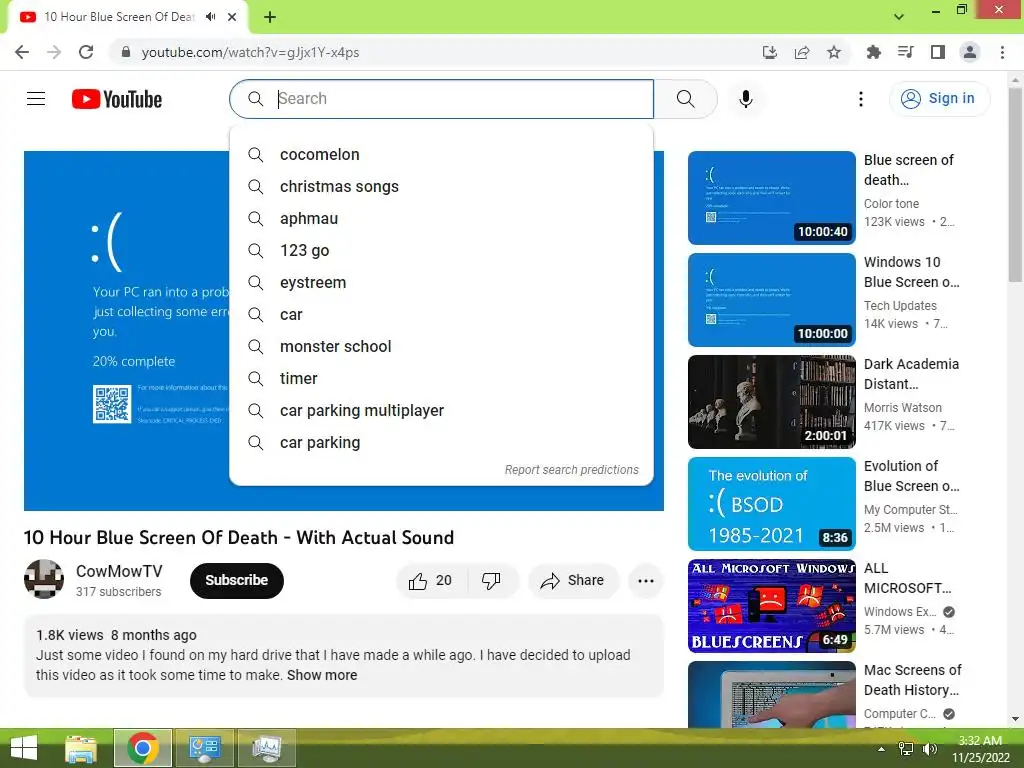Open Blue screen of death 10:00:40 thumbnail
1024x768 pixels.
(771, 198)
